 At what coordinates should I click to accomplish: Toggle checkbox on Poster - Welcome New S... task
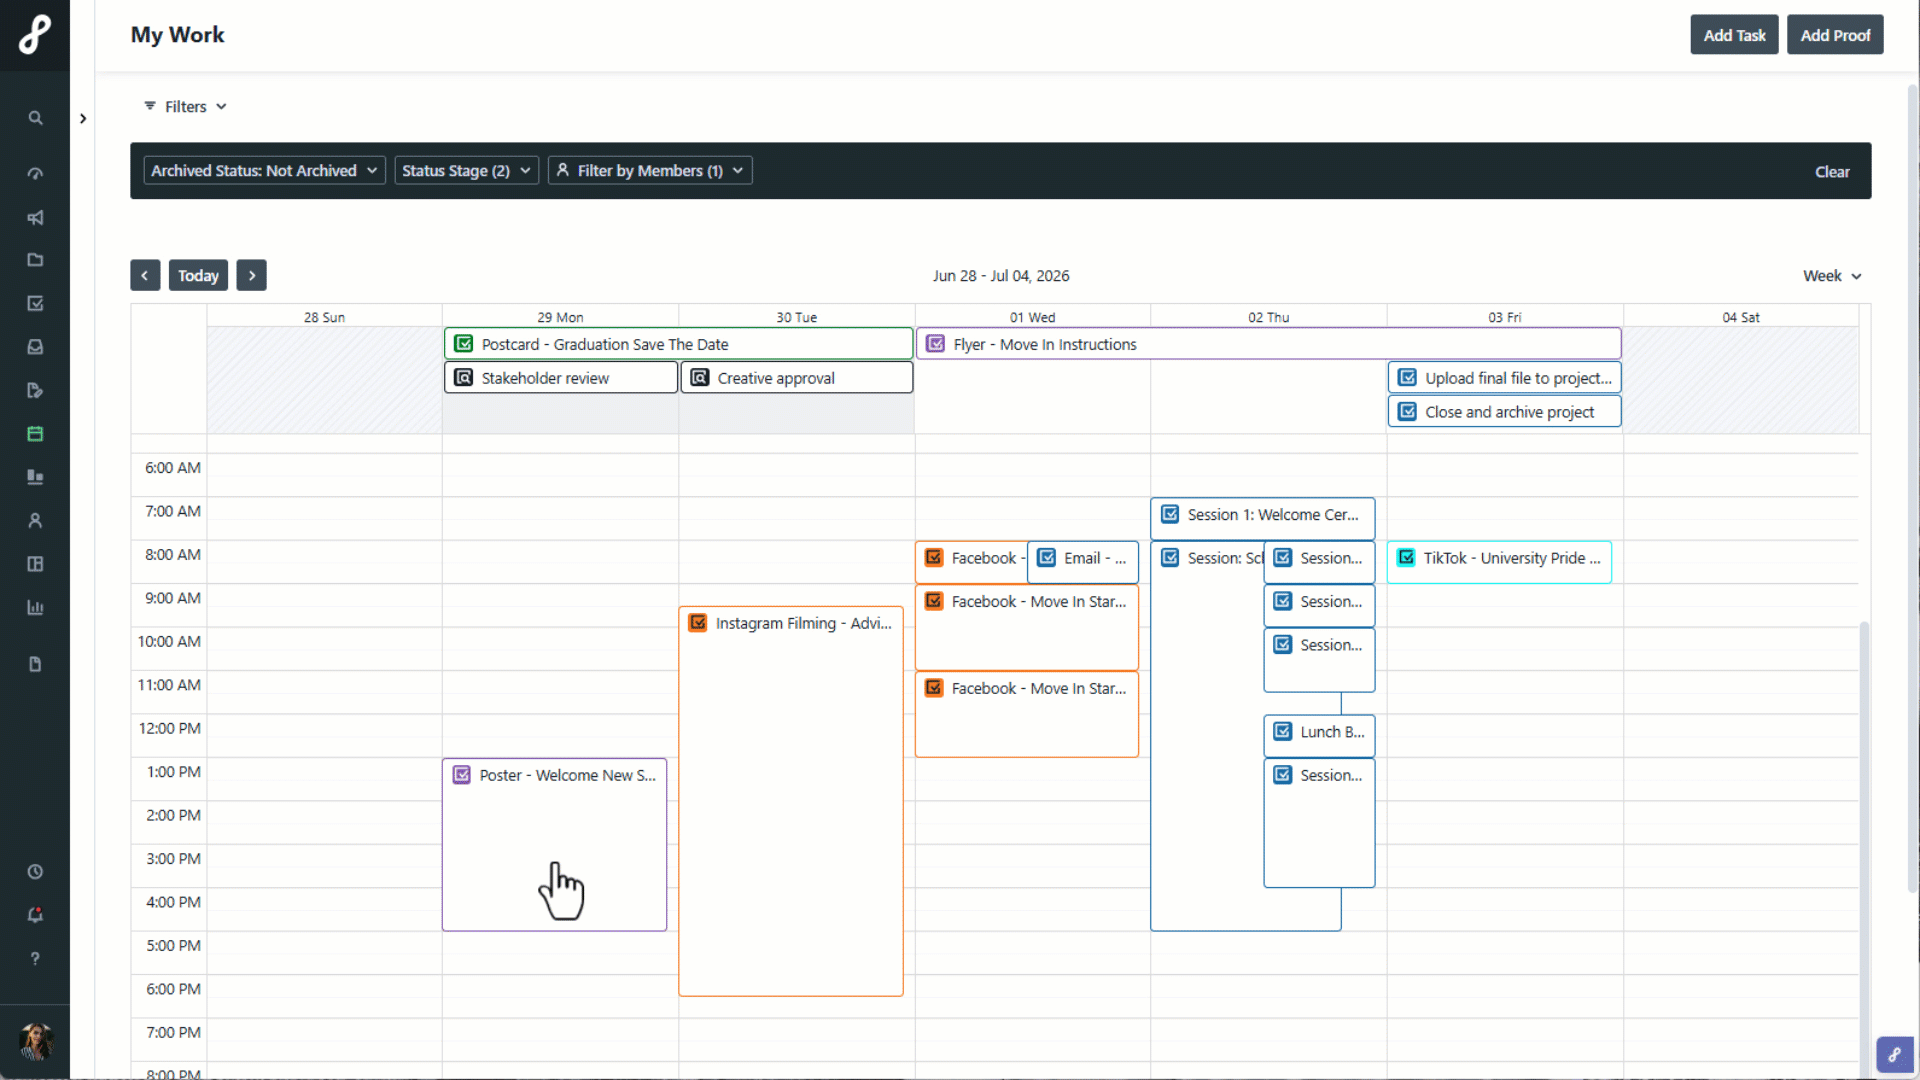(462, 775)
